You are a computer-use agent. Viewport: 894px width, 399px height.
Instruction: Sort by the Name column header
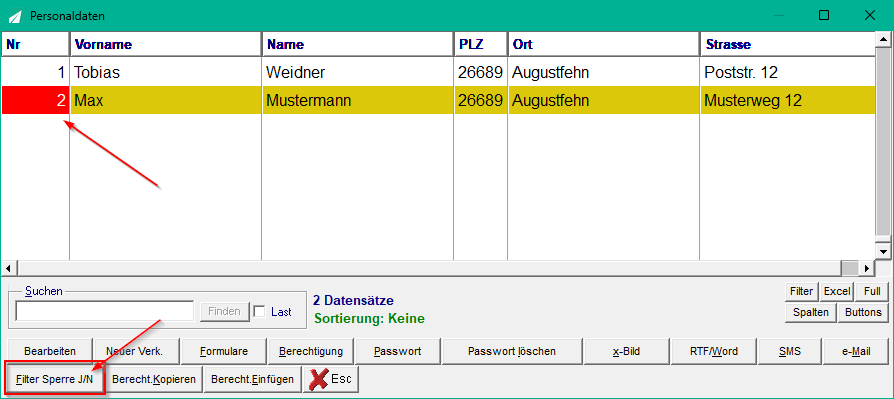[358, 44]
